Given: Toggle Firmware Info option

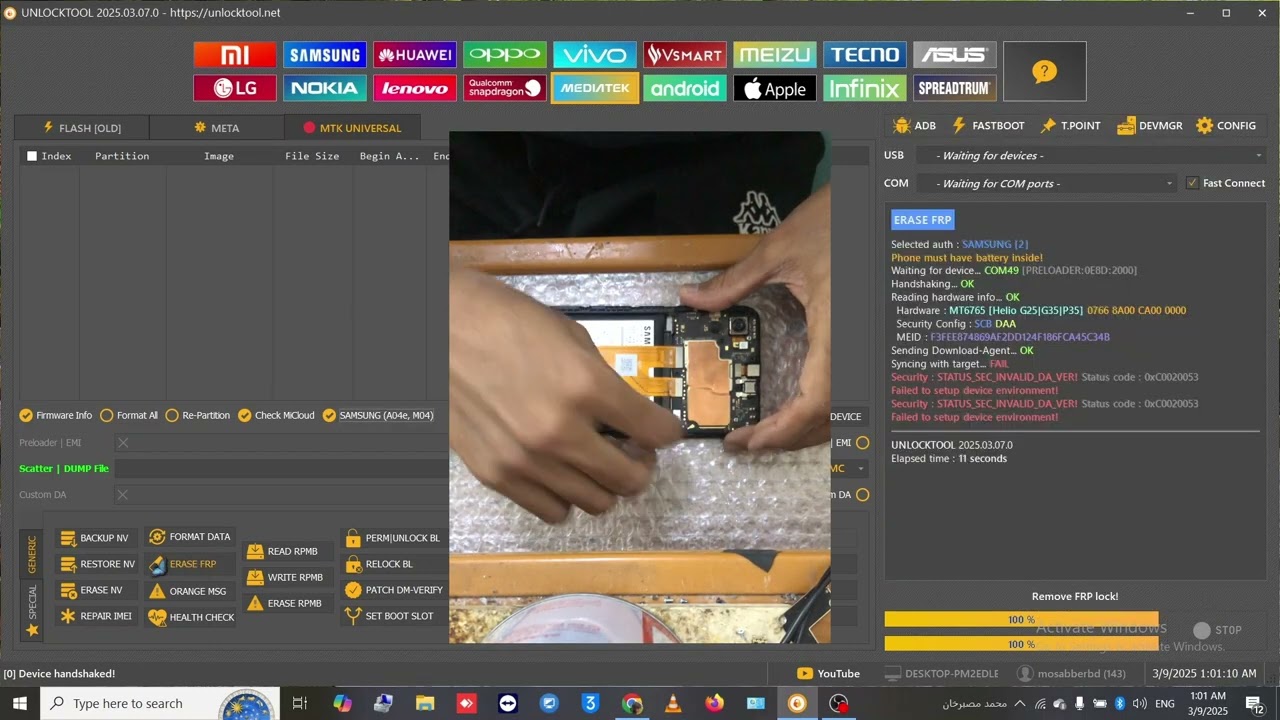Looking at the screenshot, I should click(x=56, y=415).
